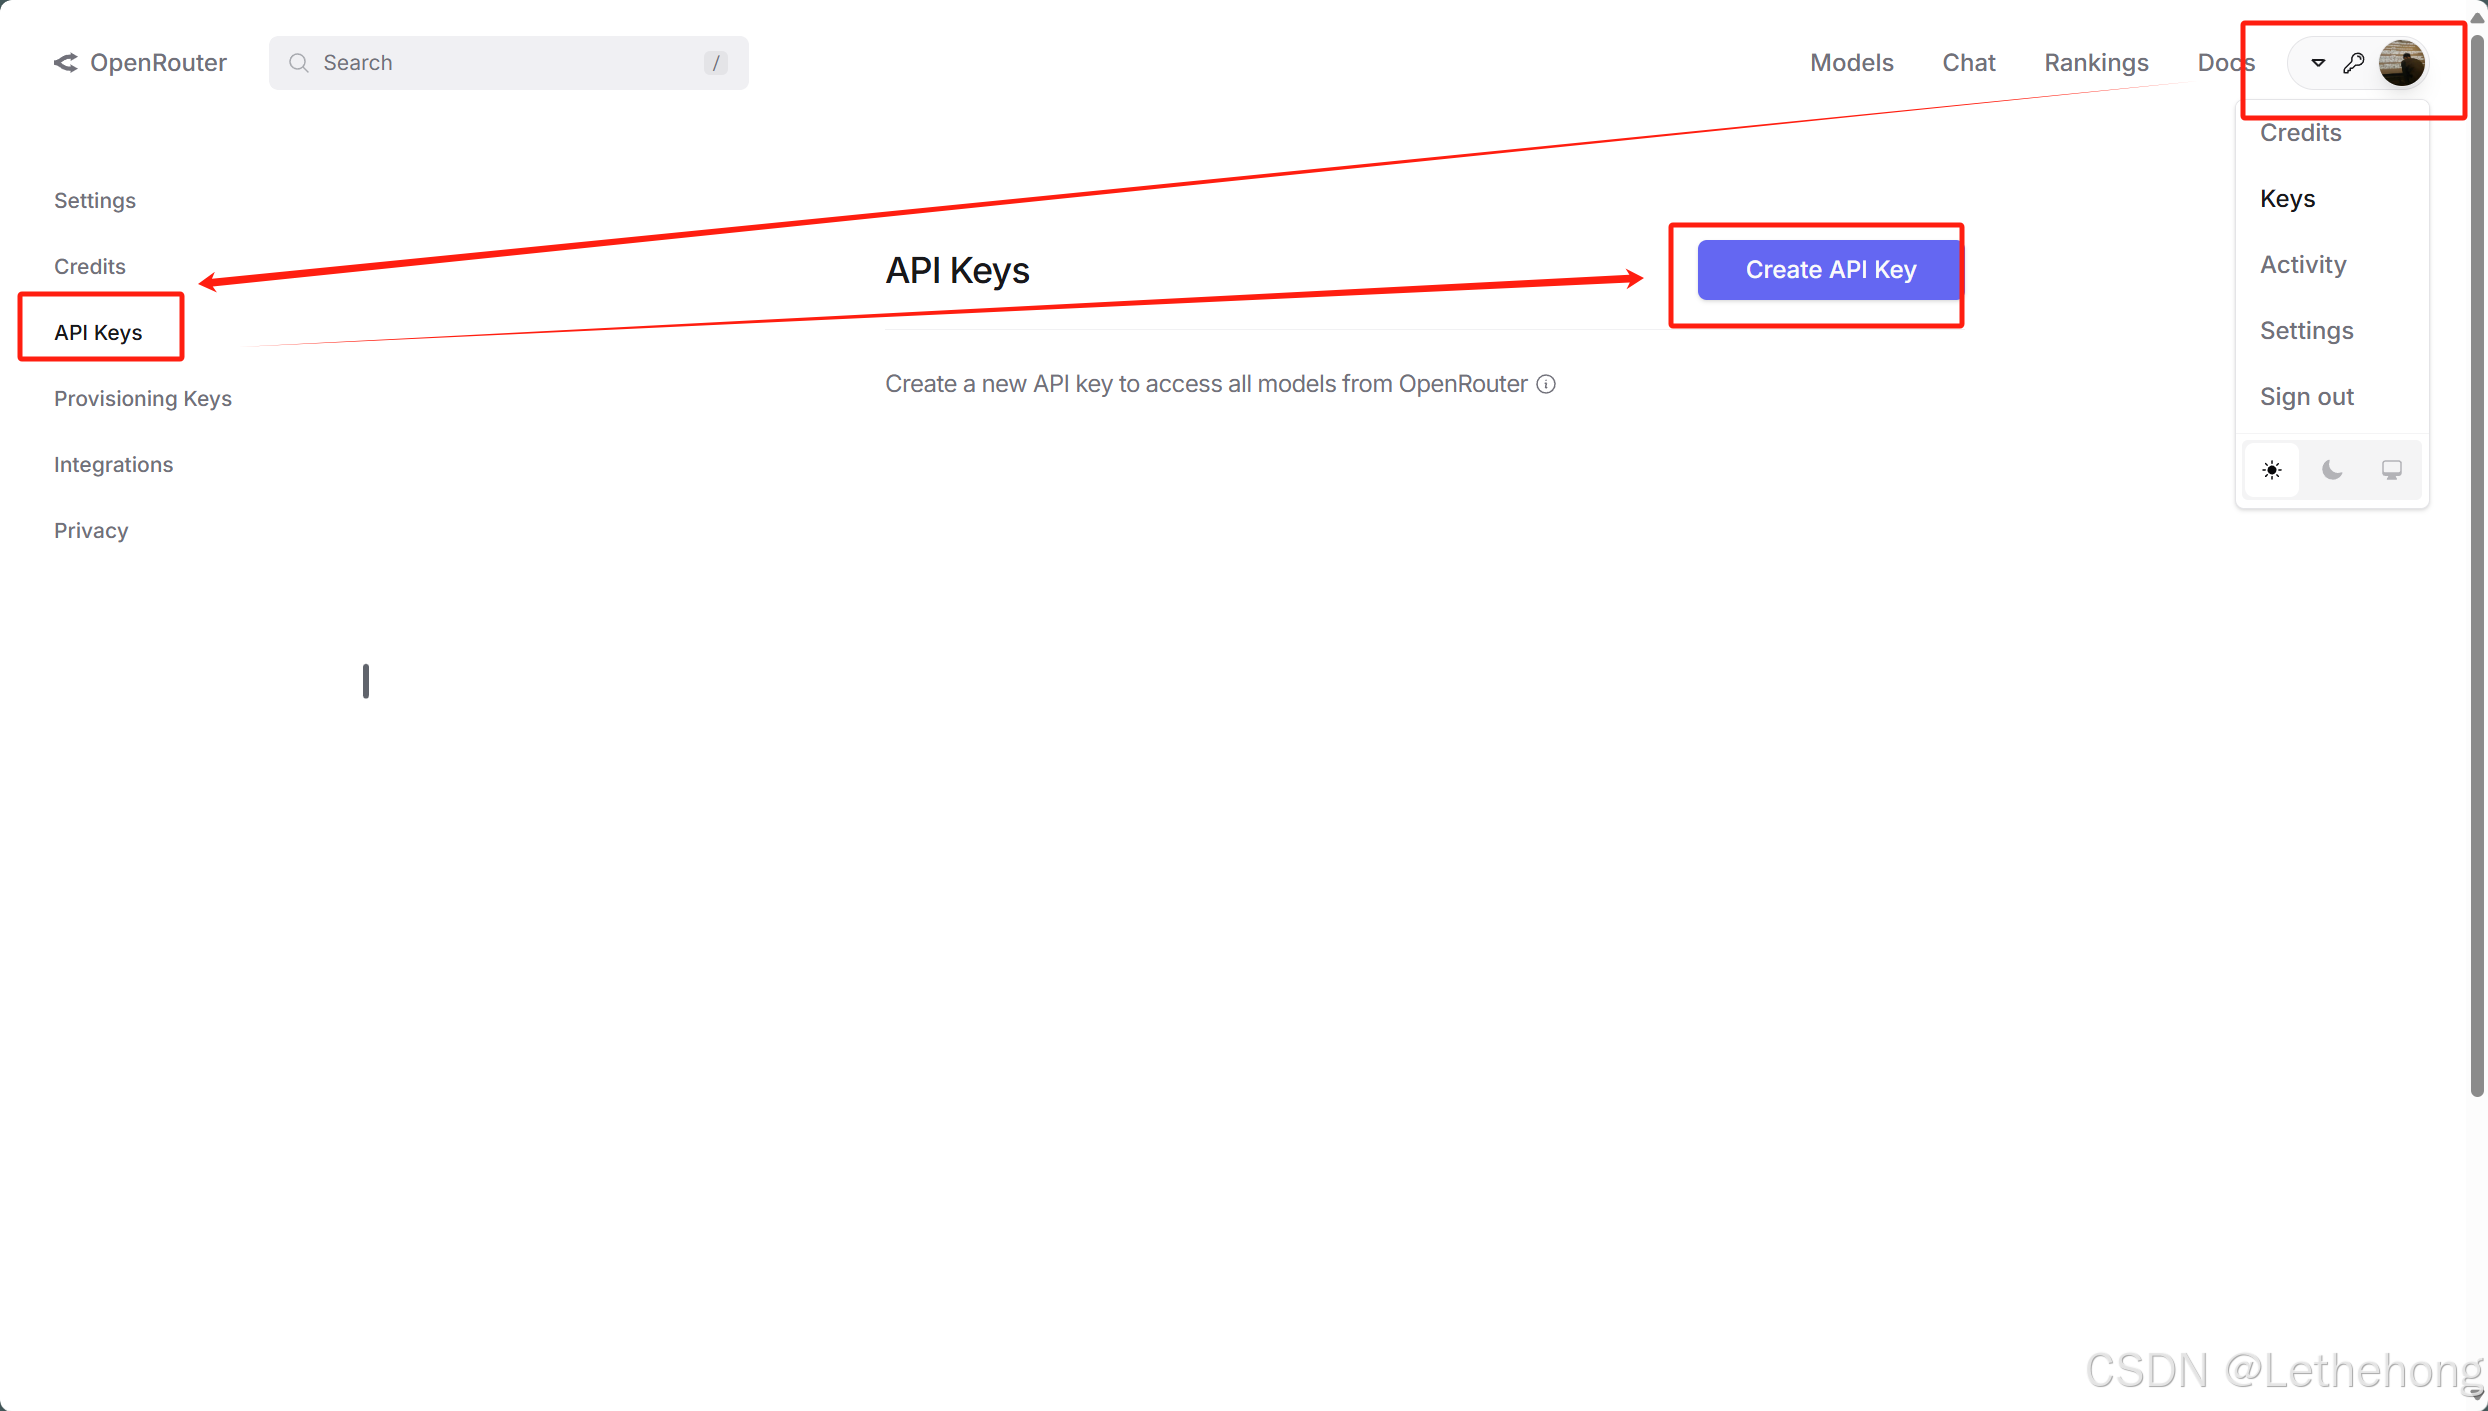Select API Keys in the left sidebar

coord(98,333)
